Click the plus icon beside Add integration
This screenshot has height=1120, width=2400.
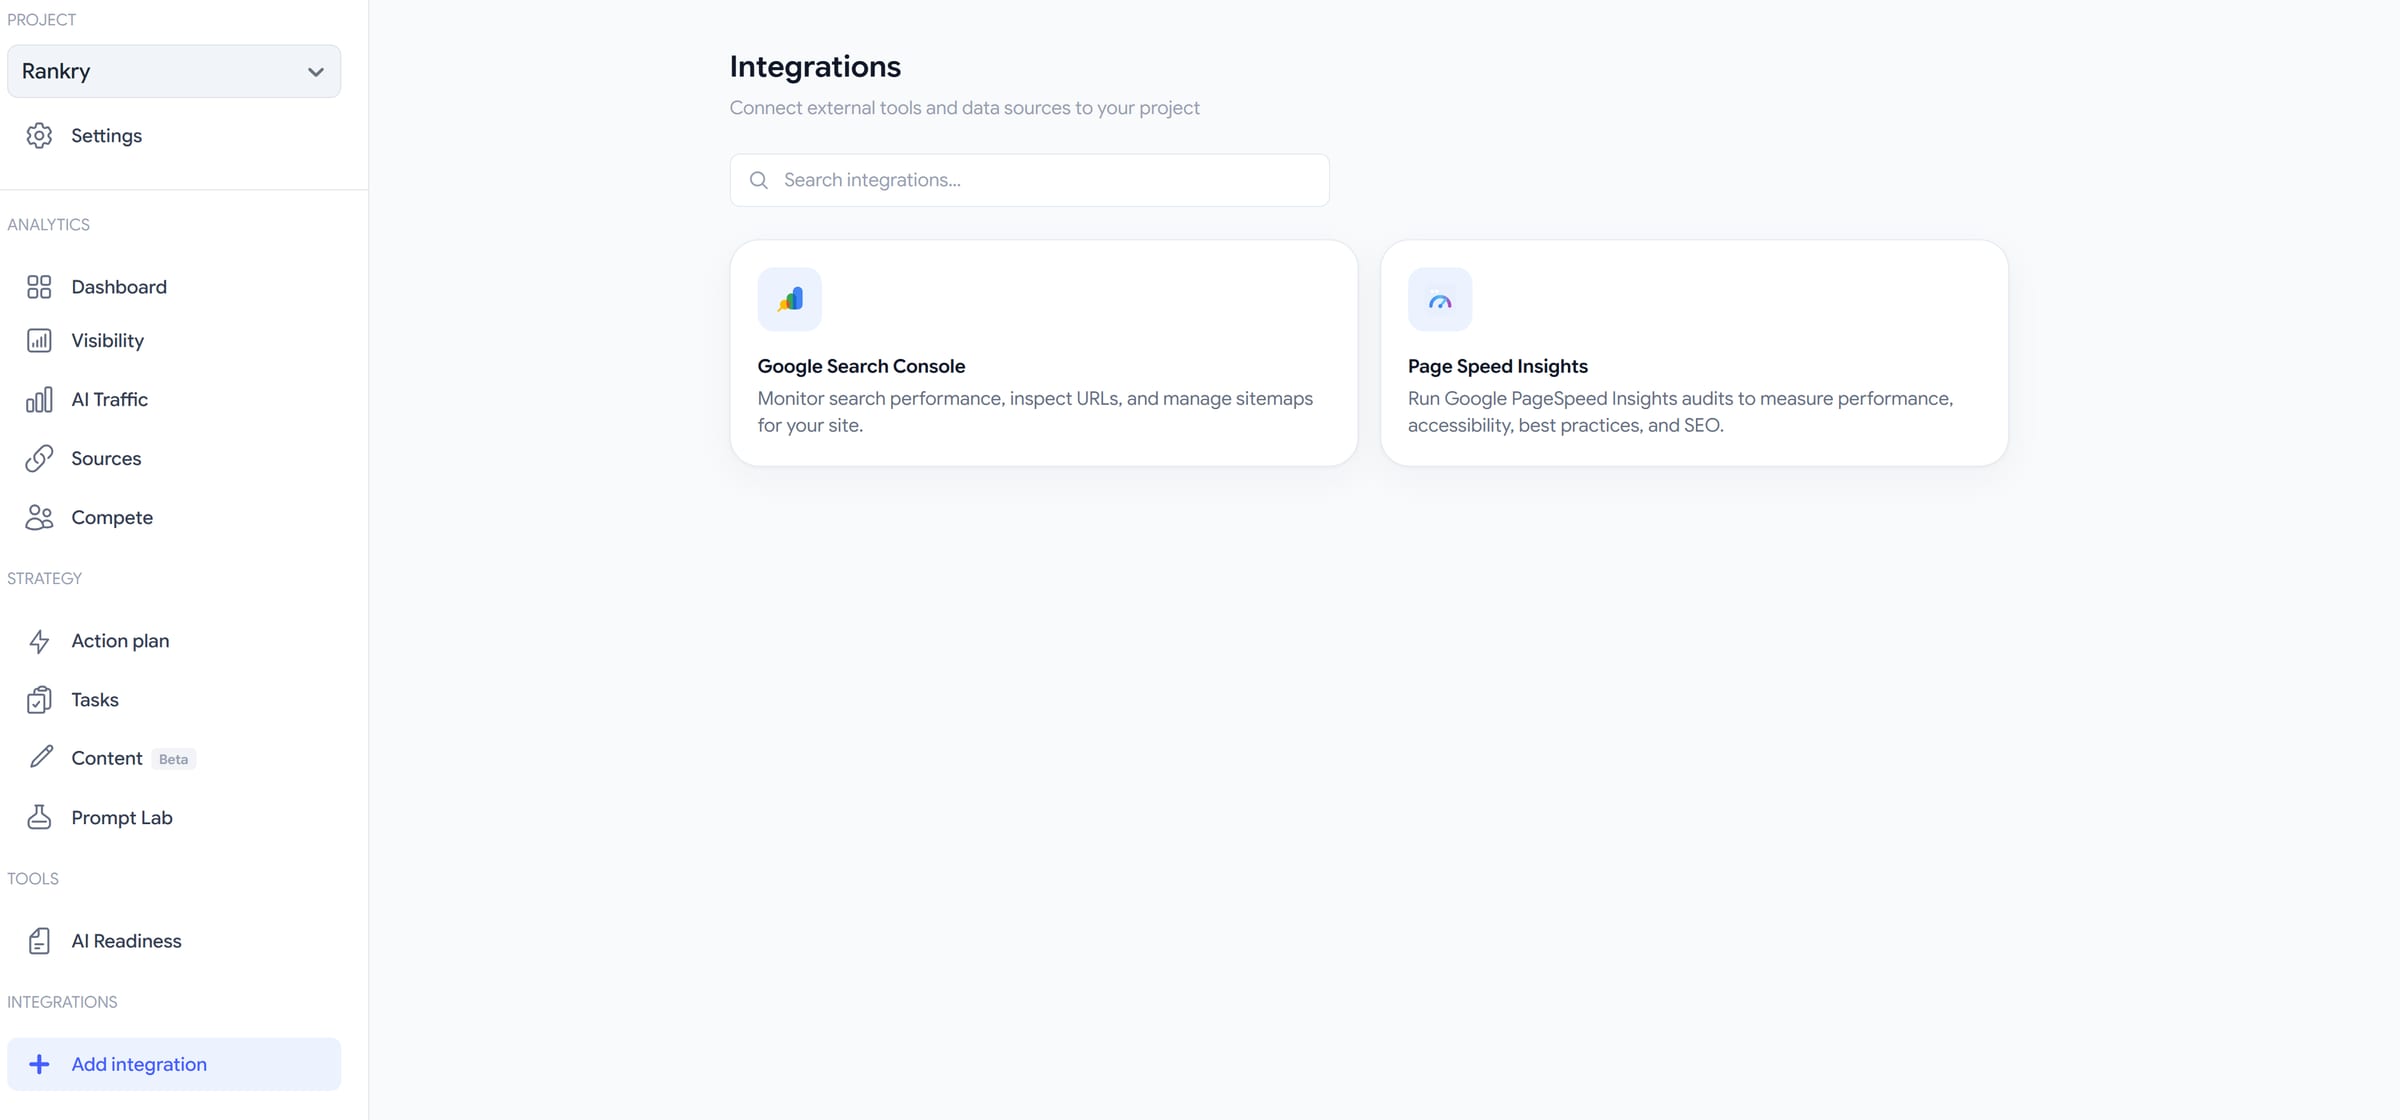pos(39,1064)
